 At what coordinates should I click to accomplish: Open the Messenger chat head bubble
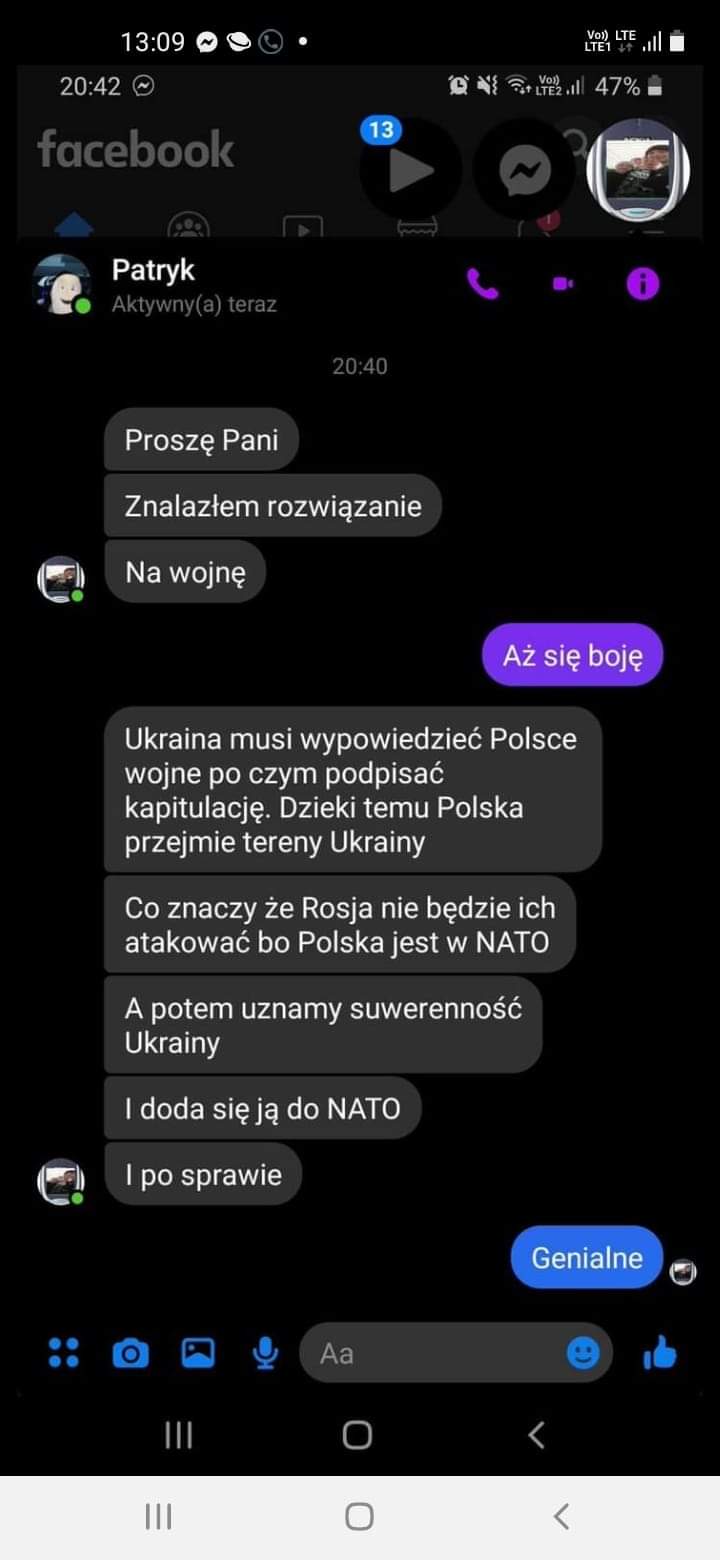[525, 170]
